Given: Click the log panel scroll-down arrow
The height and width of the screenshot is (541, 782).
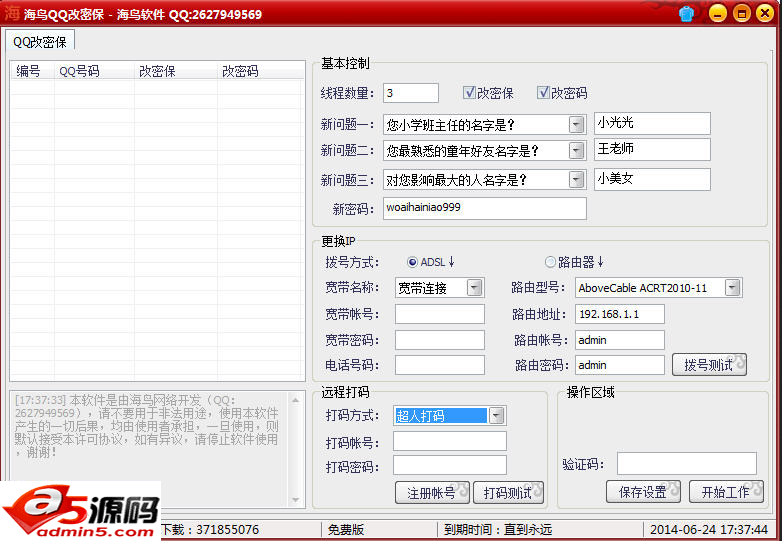Looking at the screenshot, I should pyautogui.click(x=296, y=500).
